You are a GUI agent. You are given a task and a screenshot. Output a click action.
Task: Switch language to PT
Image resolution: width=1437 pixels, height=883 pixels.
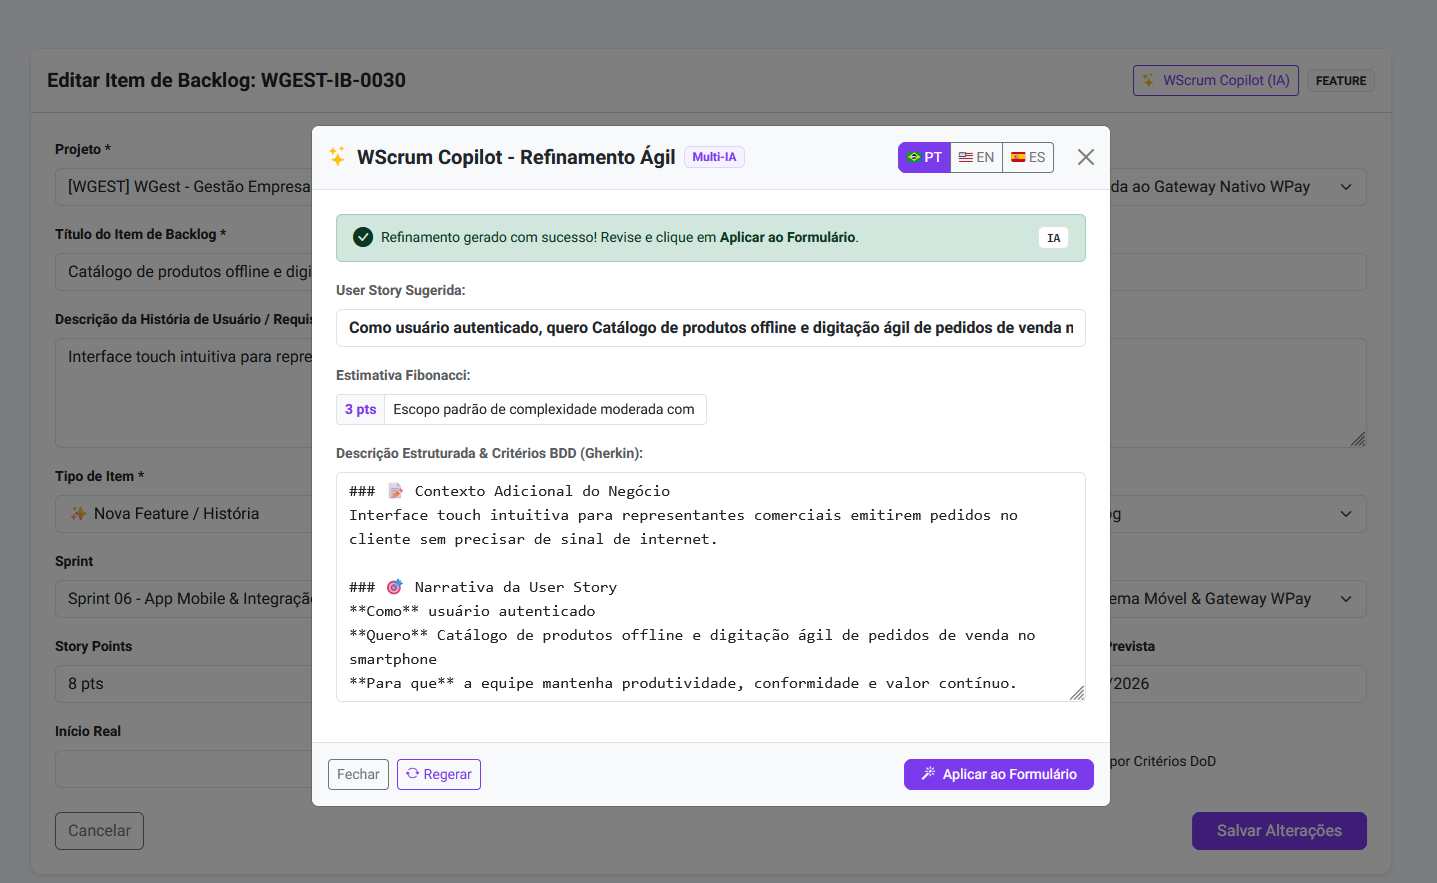point(924,157)
